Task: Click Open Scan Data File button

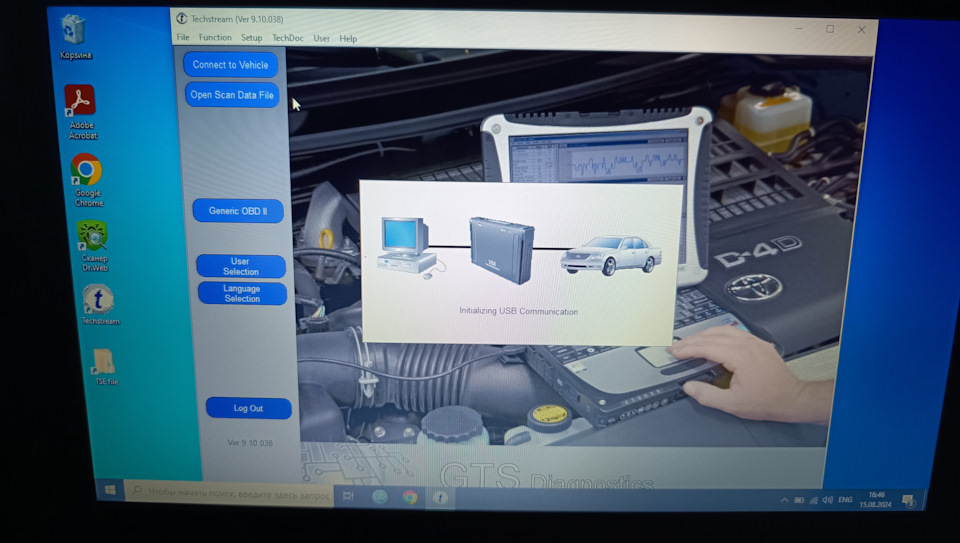Action: (231, 95)
